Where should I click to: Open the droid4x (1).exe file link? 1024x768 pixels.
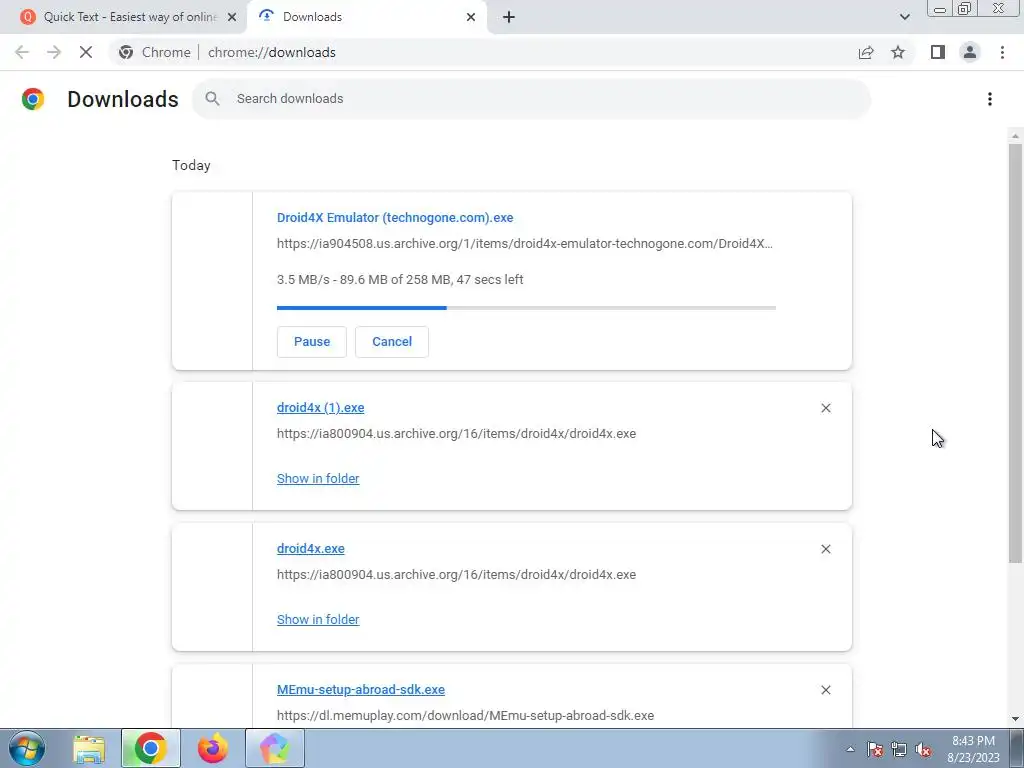pyautogui.click(x=321, y=408)
